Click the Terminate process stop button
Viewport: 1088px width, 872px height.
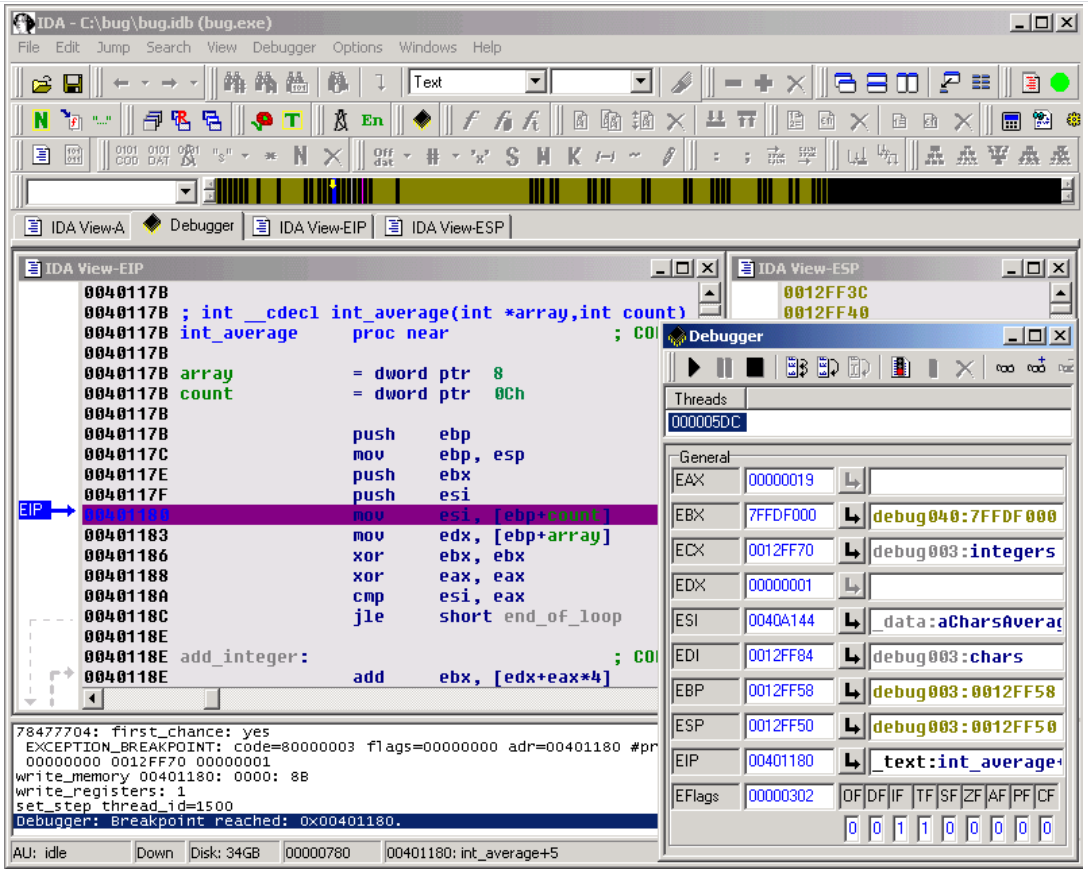[x=754, y=368]
